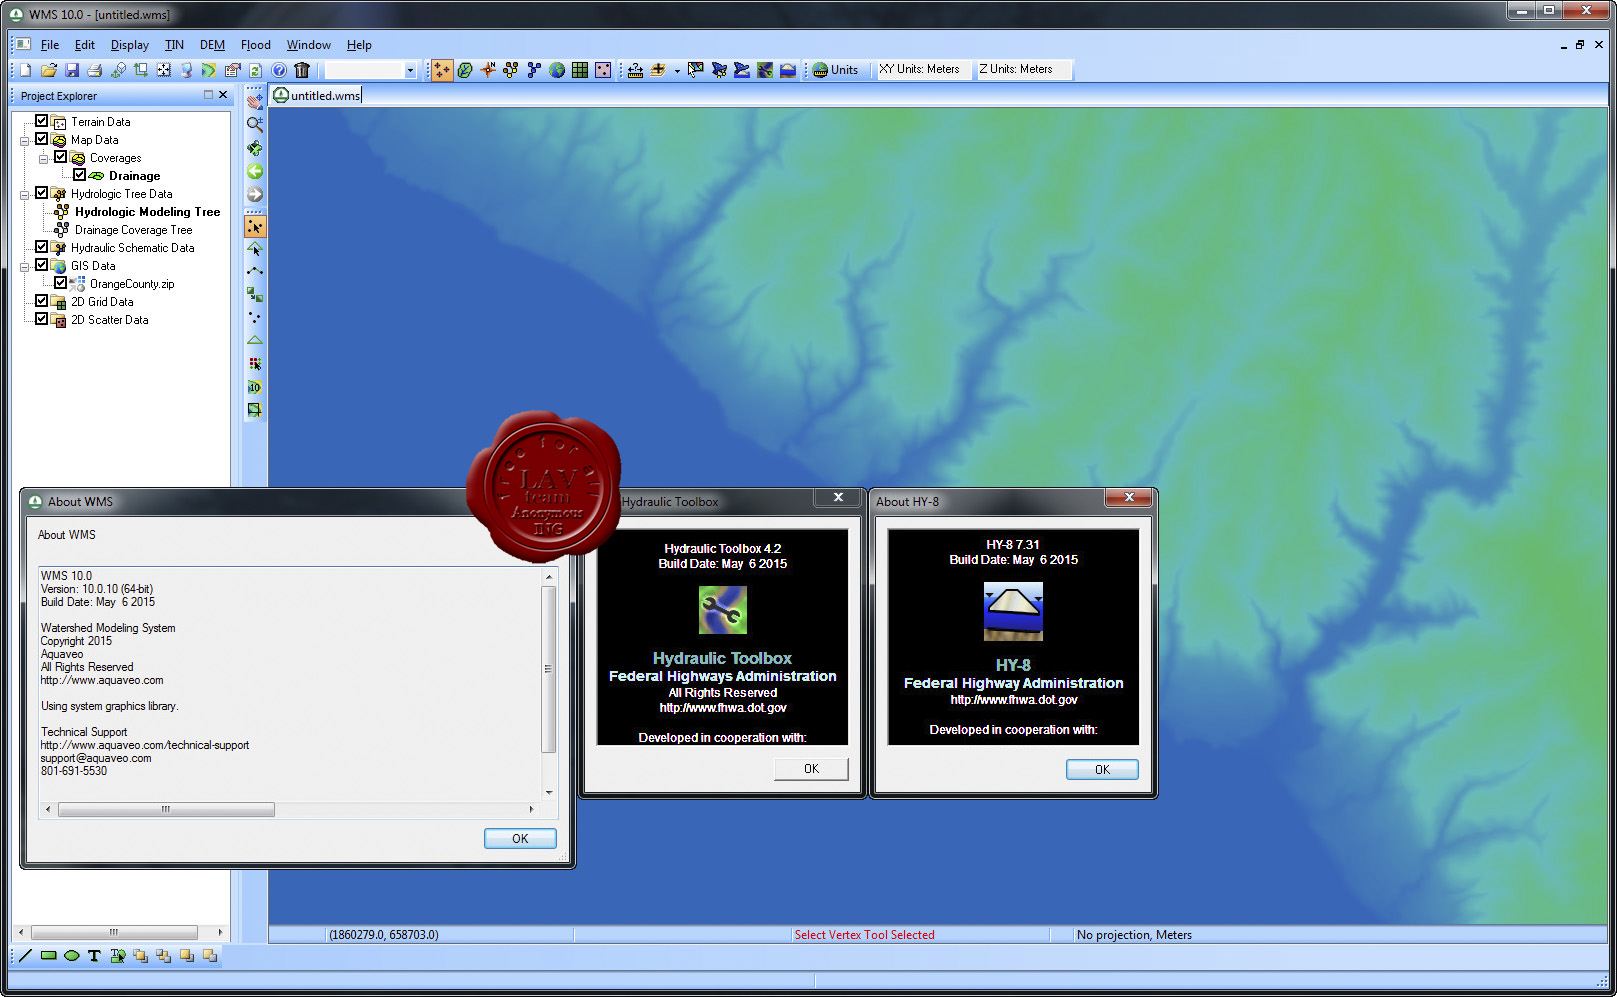The width and height of the screenshot is (1617, 997).
Task: Choose the Zoom magnifier tool
Action: click(255, 124)
